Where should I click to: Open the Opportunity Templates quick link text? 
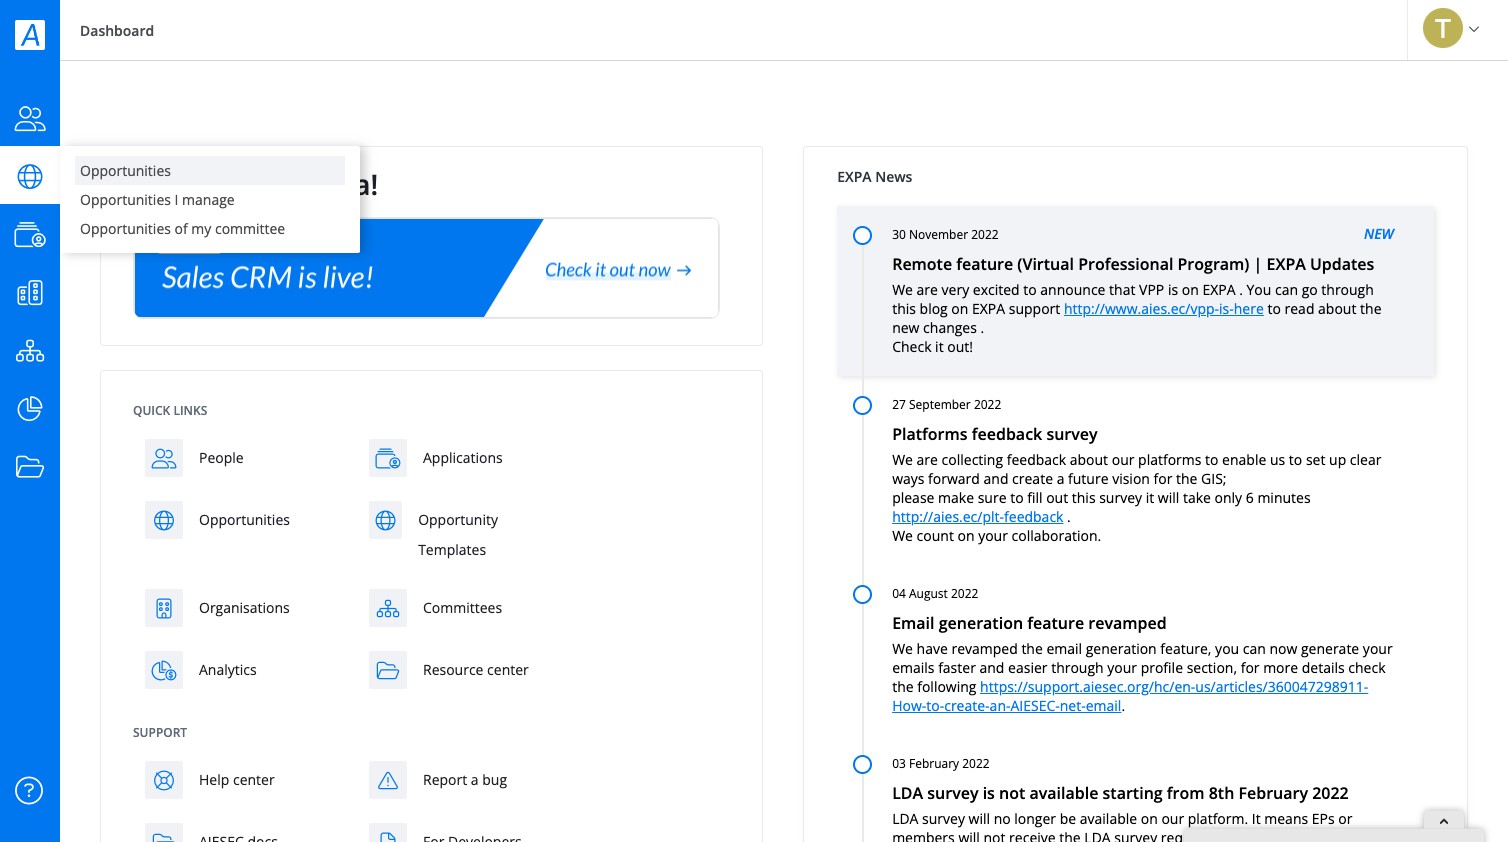point(458,535)
